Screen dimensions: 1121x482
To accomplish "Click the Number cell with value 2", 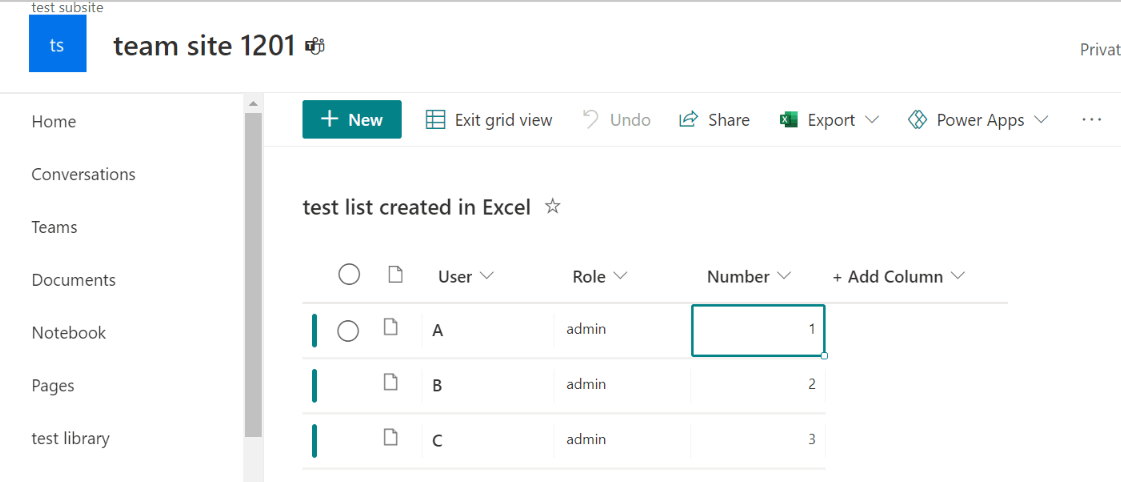I will tap(758, 385).
